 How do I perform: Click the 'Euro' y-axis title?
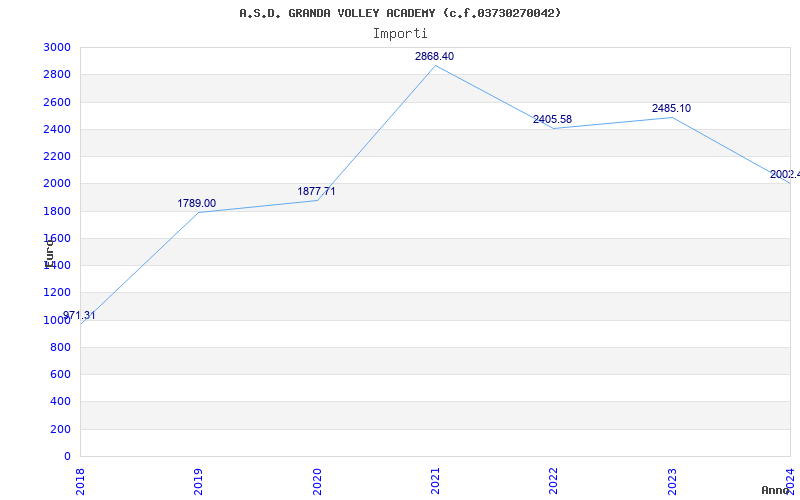coord(49,254)
